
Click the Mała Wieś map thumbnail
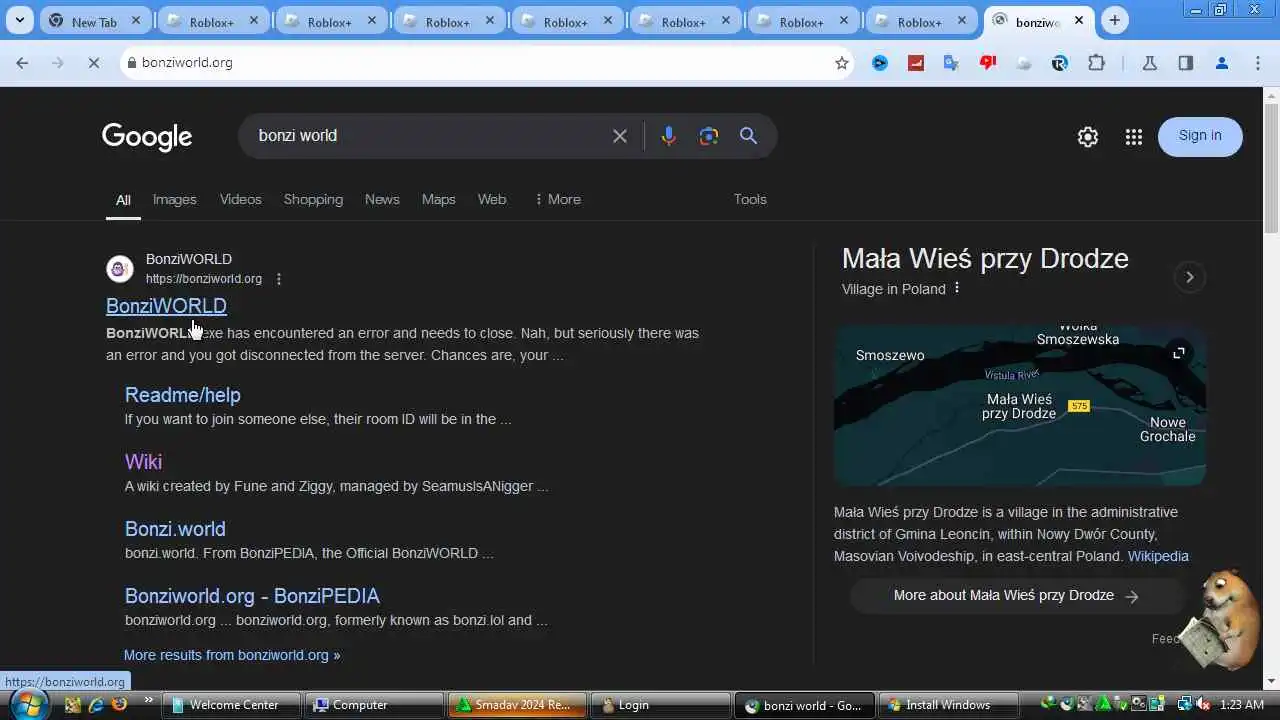1020,405
